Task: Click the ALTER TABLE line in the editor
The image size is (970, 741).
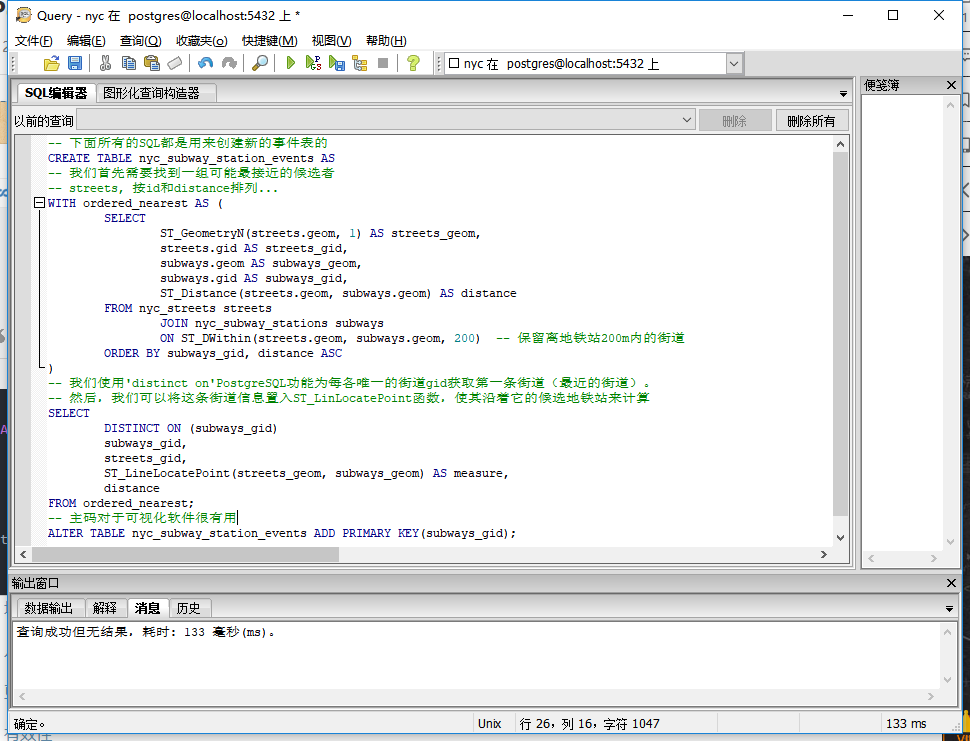Action: [x=281, y=533]
